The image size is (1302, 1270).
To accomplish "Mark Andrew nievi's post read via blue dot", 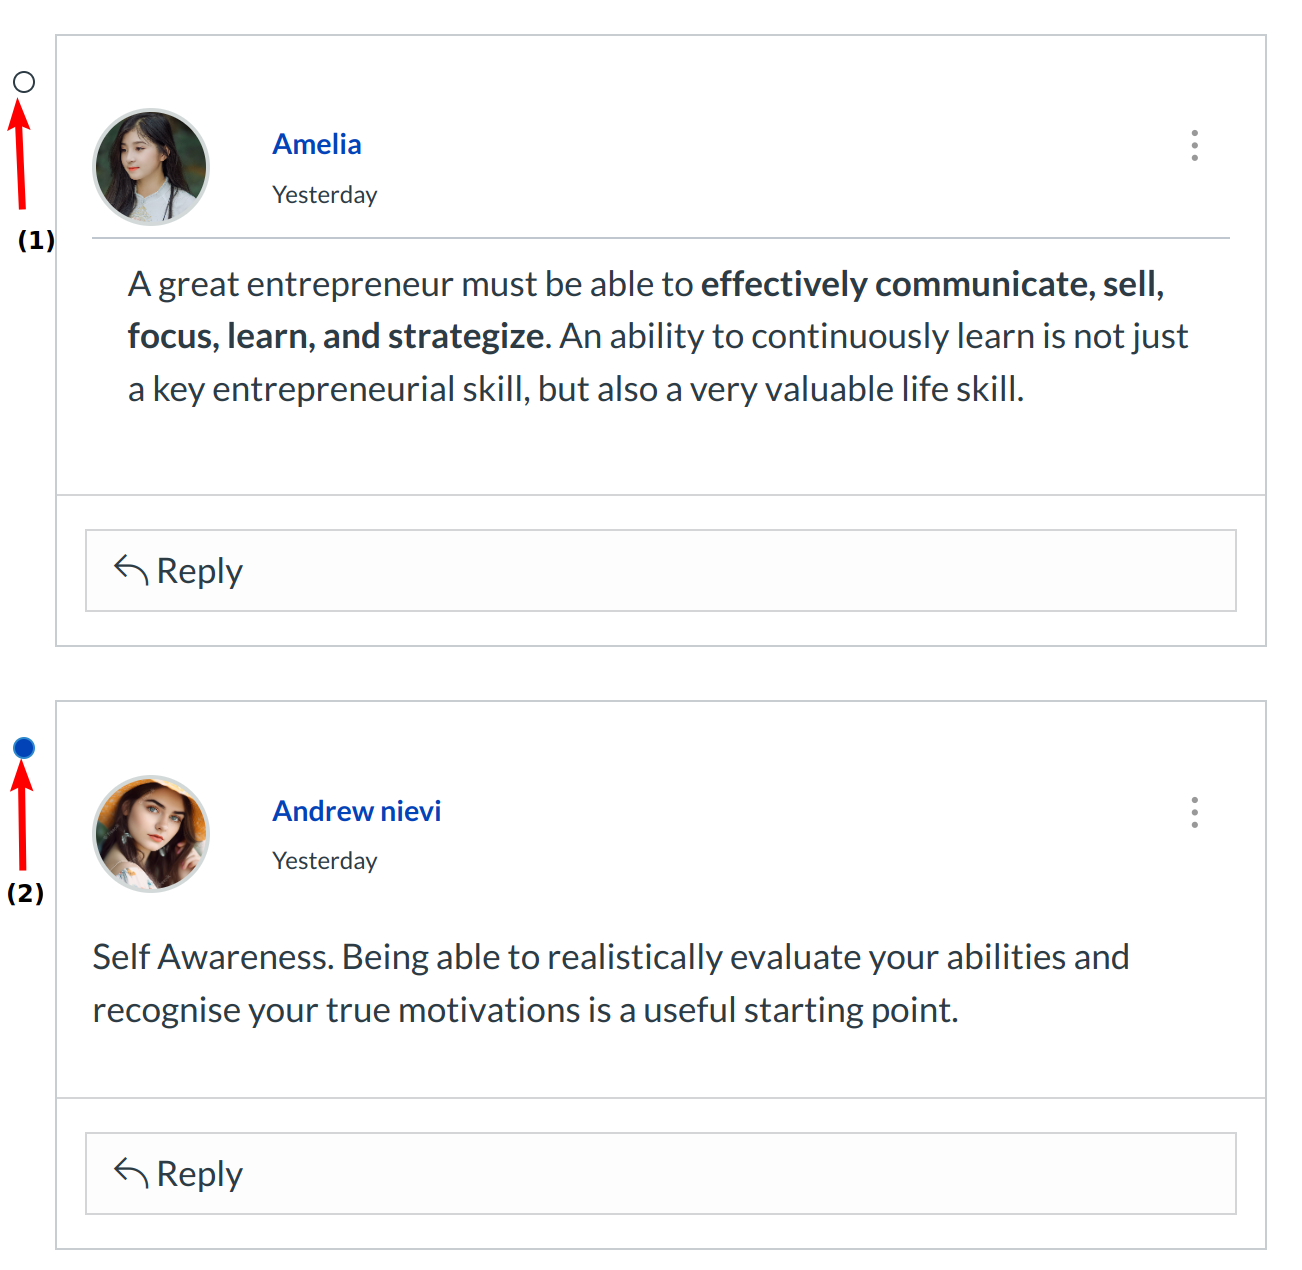I will pyautogui.click(x=24, y=748).
